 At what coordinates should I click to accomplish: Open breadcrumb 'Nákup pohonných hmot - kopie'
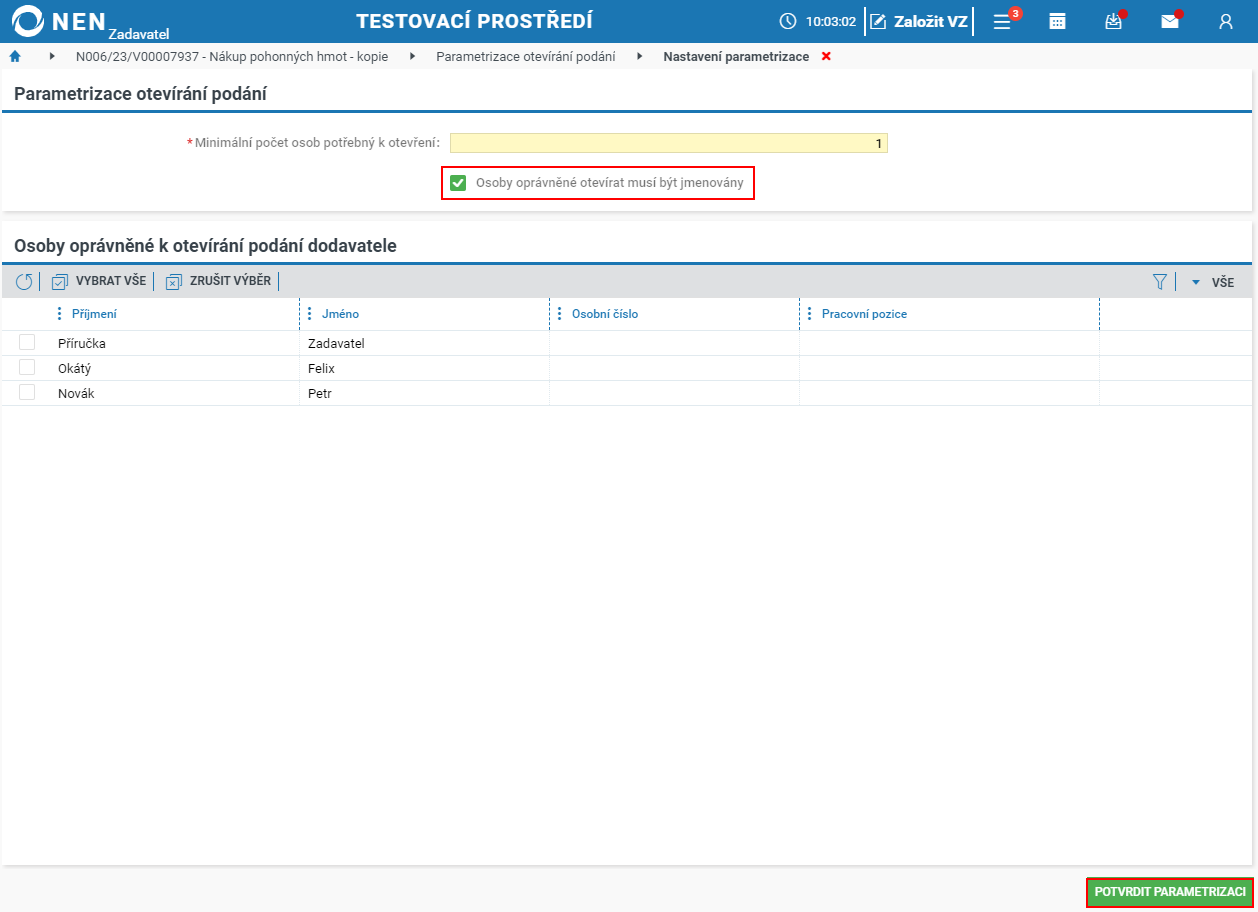pyautogui.click(x=232, y=57)
